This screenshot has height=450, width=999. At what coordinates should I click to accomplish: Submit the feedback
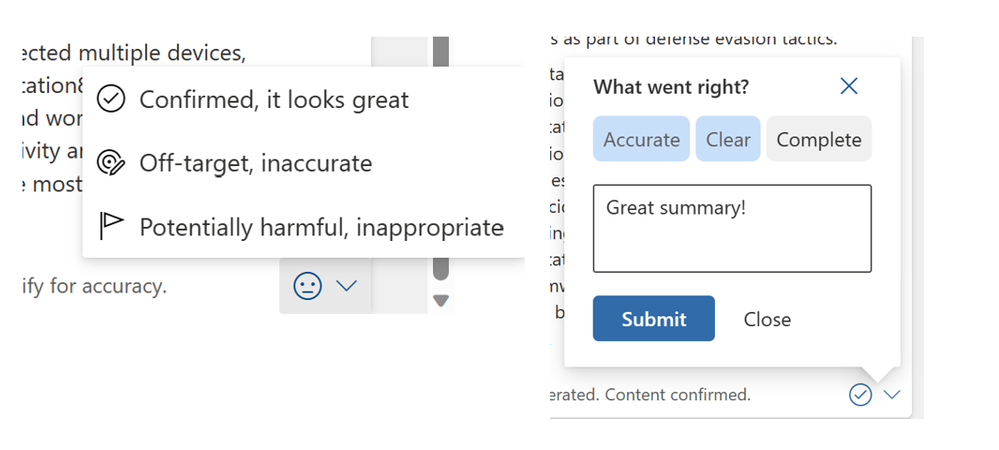(x=653, y=319)
